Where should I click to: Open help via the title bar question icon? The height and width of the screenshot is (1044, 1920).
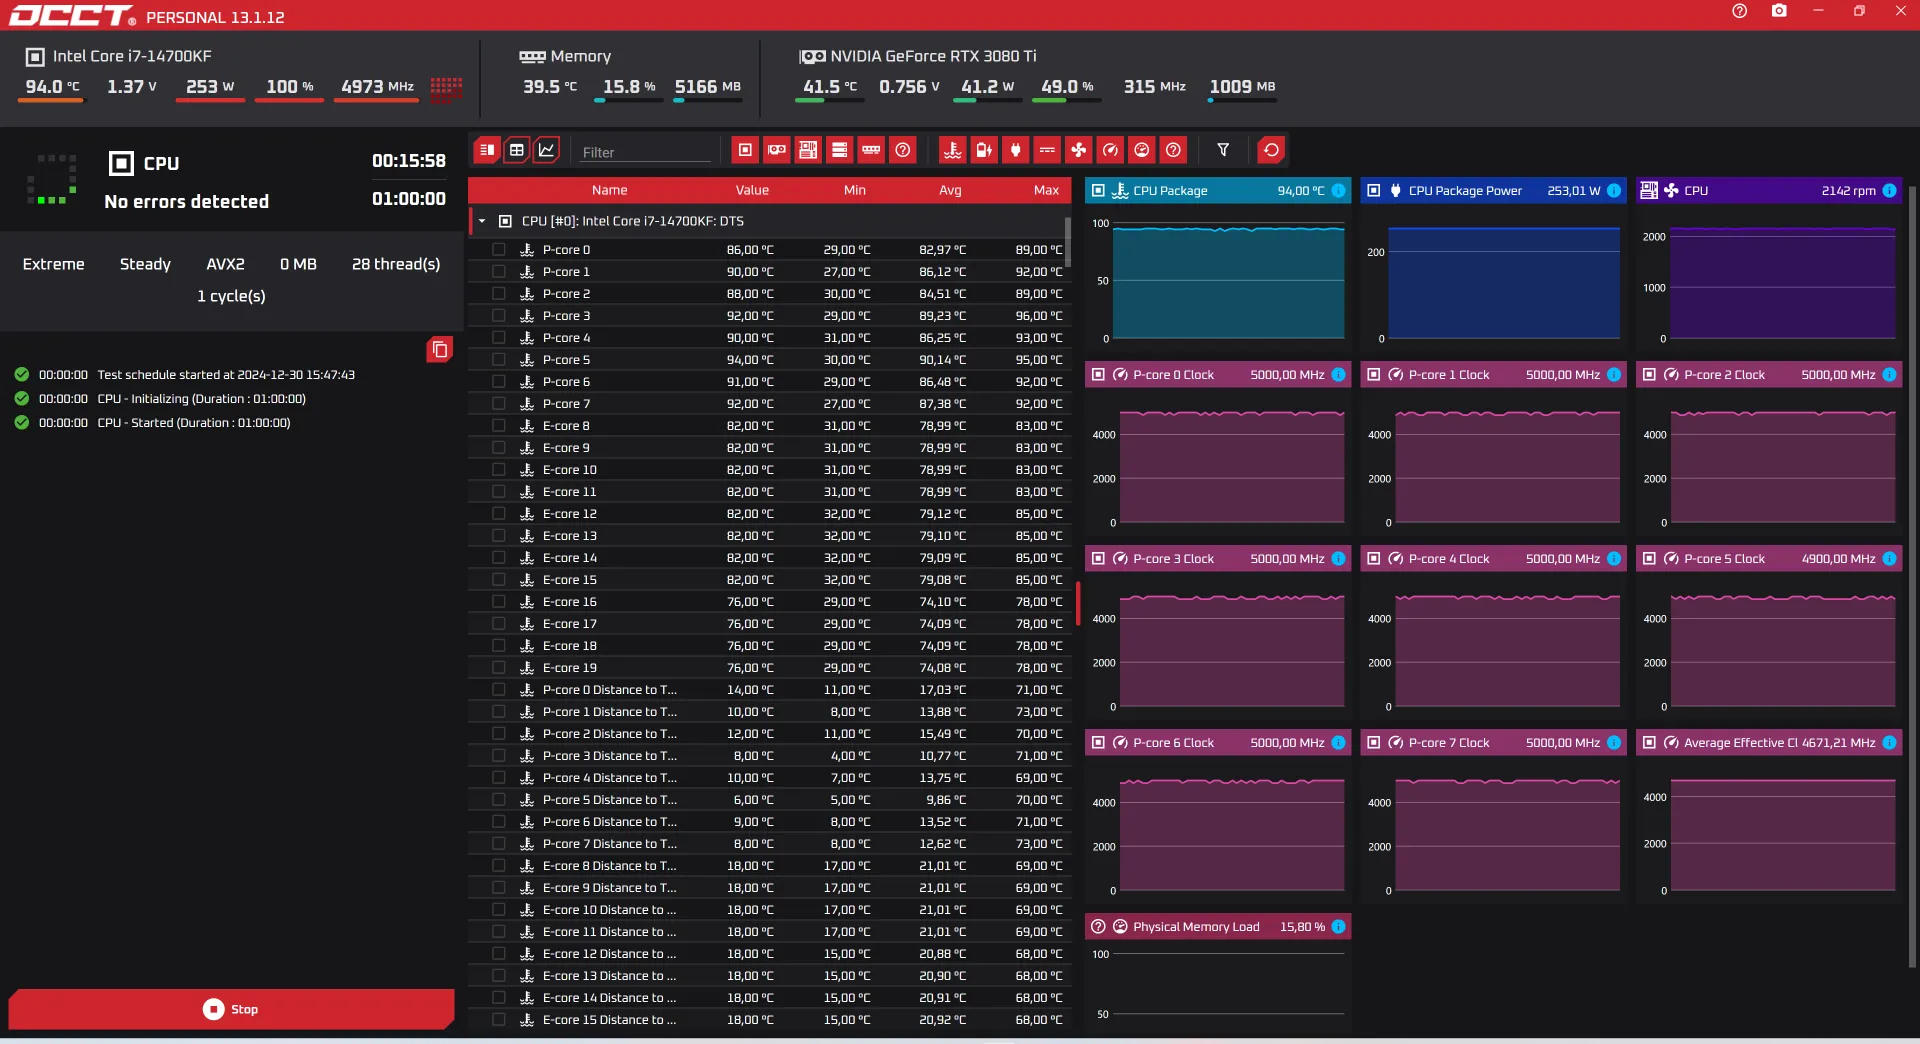[x=1740, y=11]
